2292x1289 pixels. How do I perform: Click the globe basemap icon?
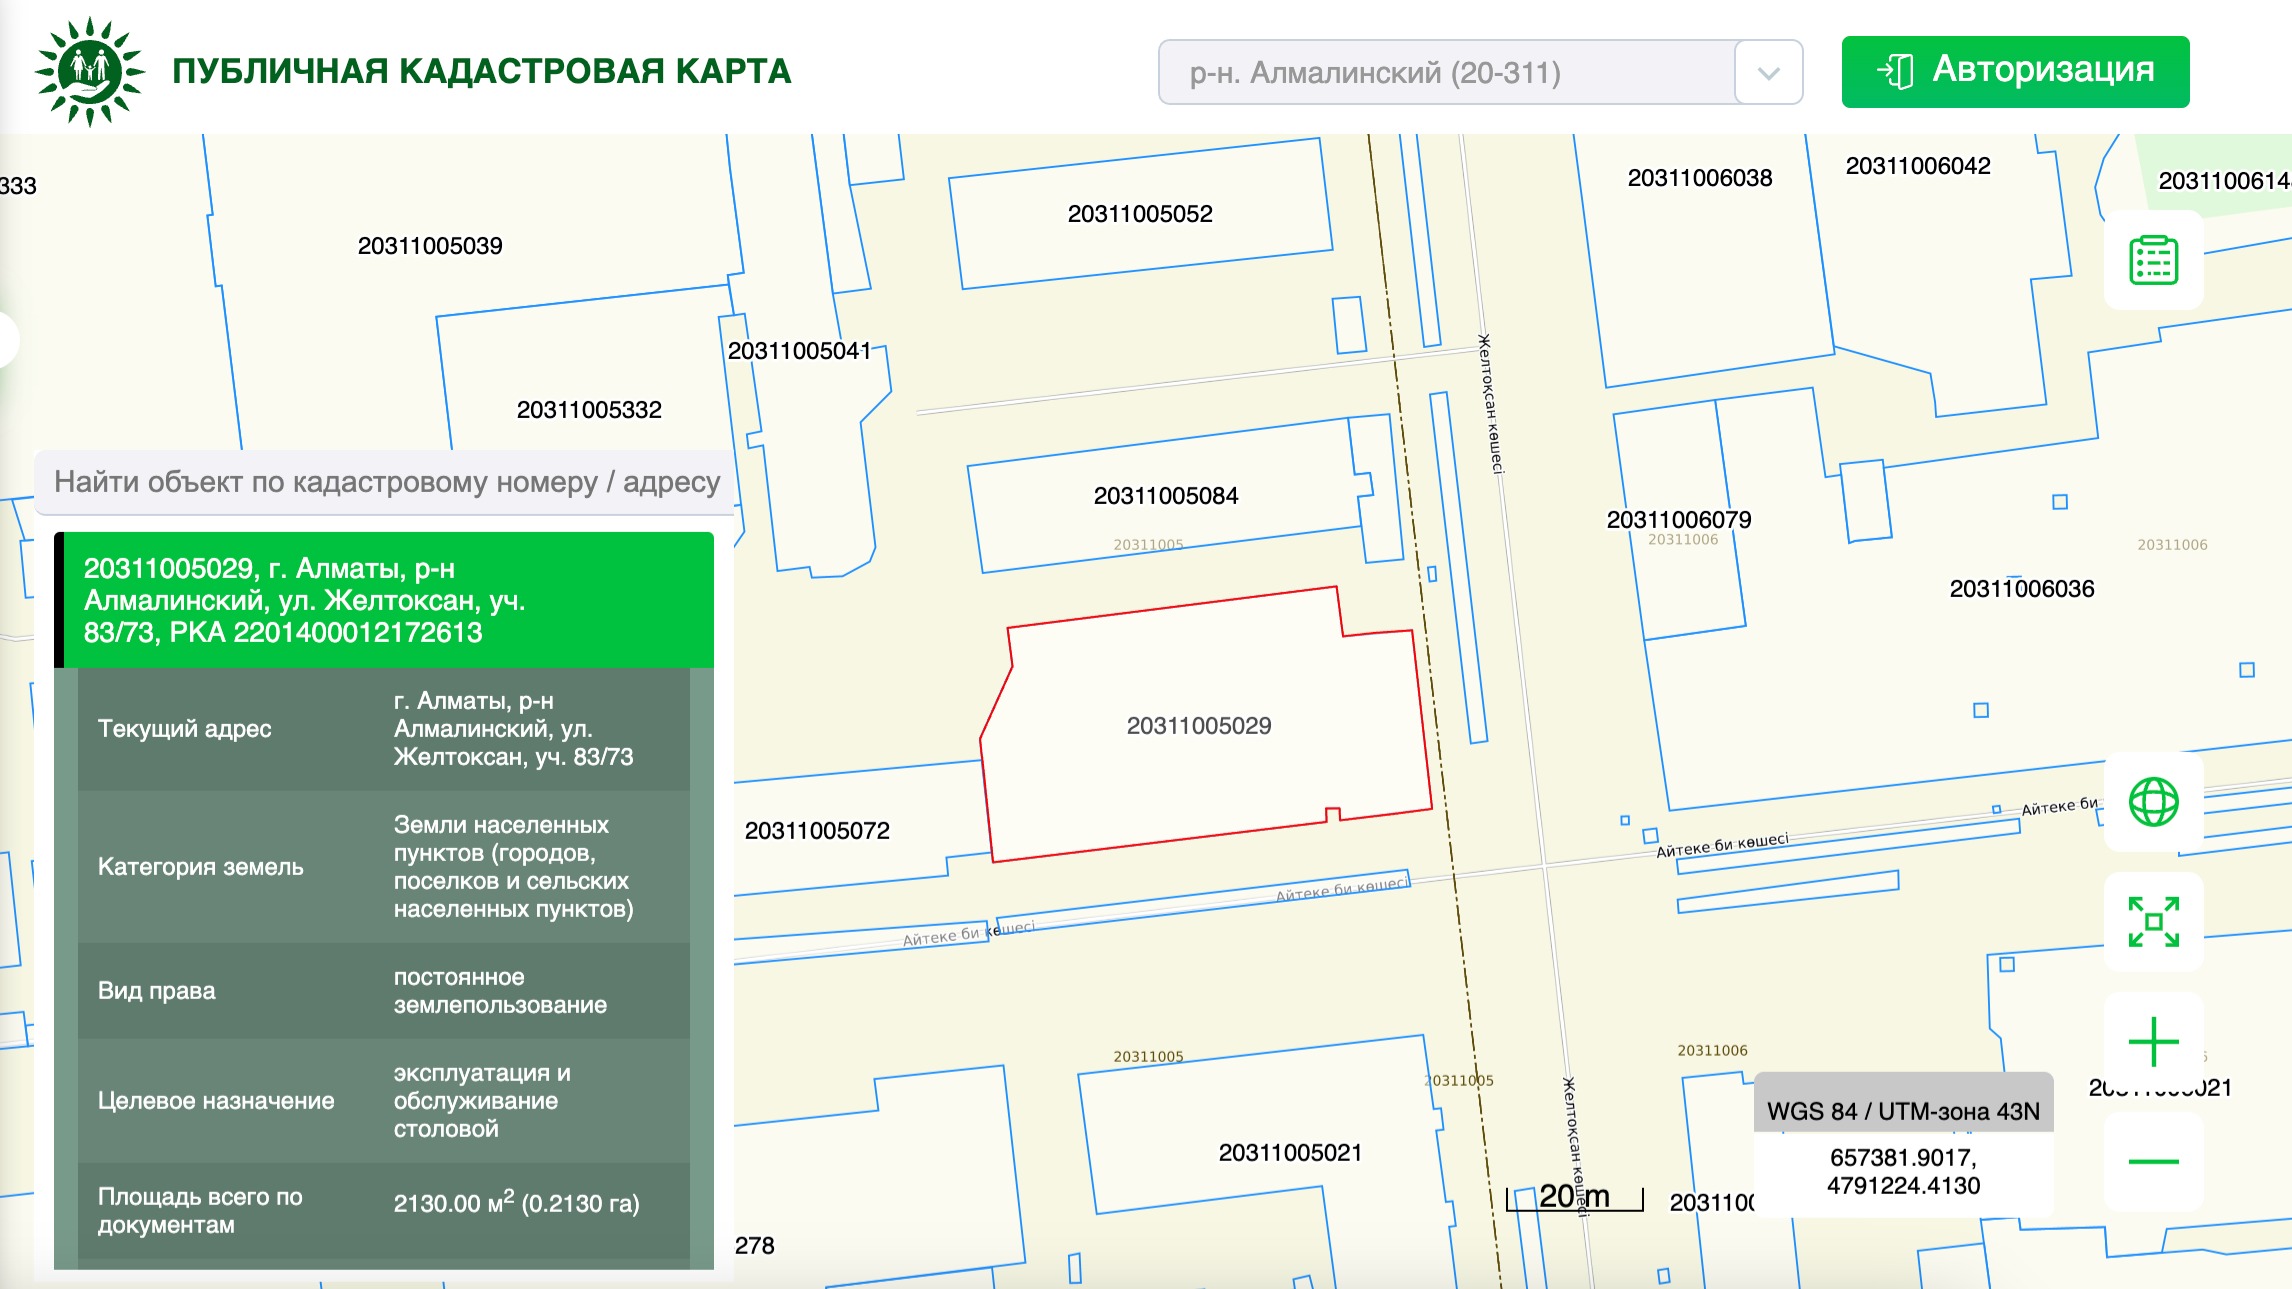(2153, 801)
